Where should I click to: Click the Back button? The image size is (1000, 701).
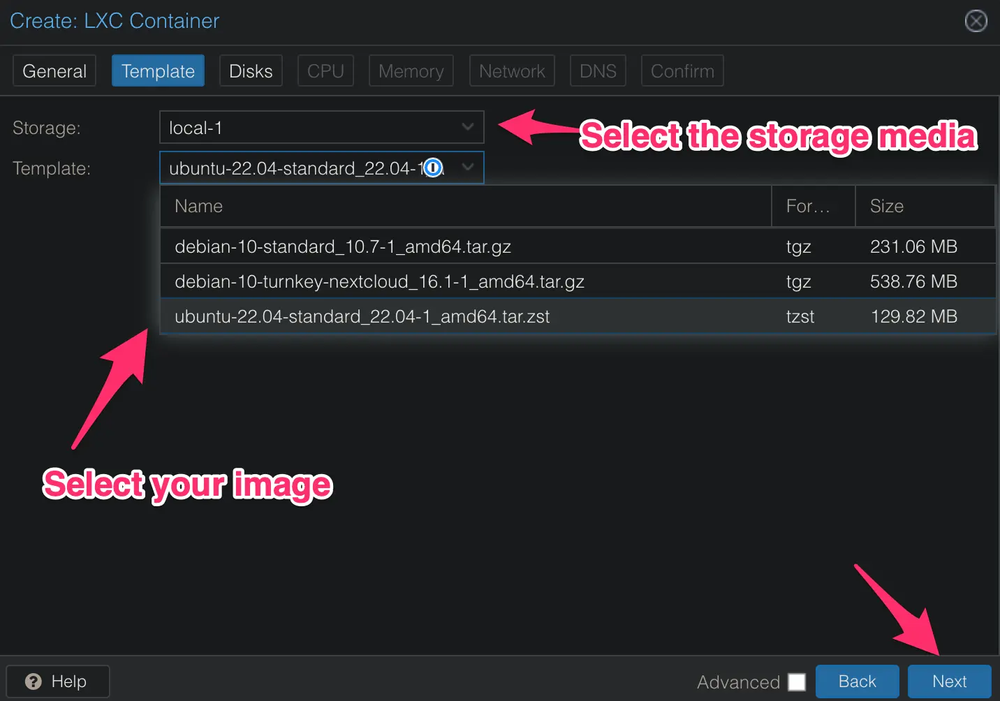[857, 681]
